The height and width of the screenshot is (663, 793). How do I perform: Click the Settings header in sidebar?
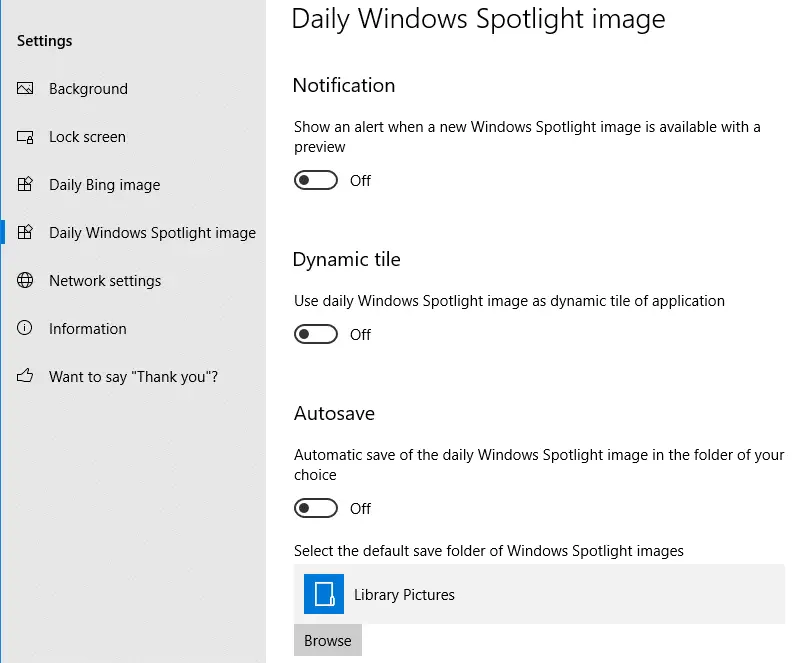click(45, 41)
